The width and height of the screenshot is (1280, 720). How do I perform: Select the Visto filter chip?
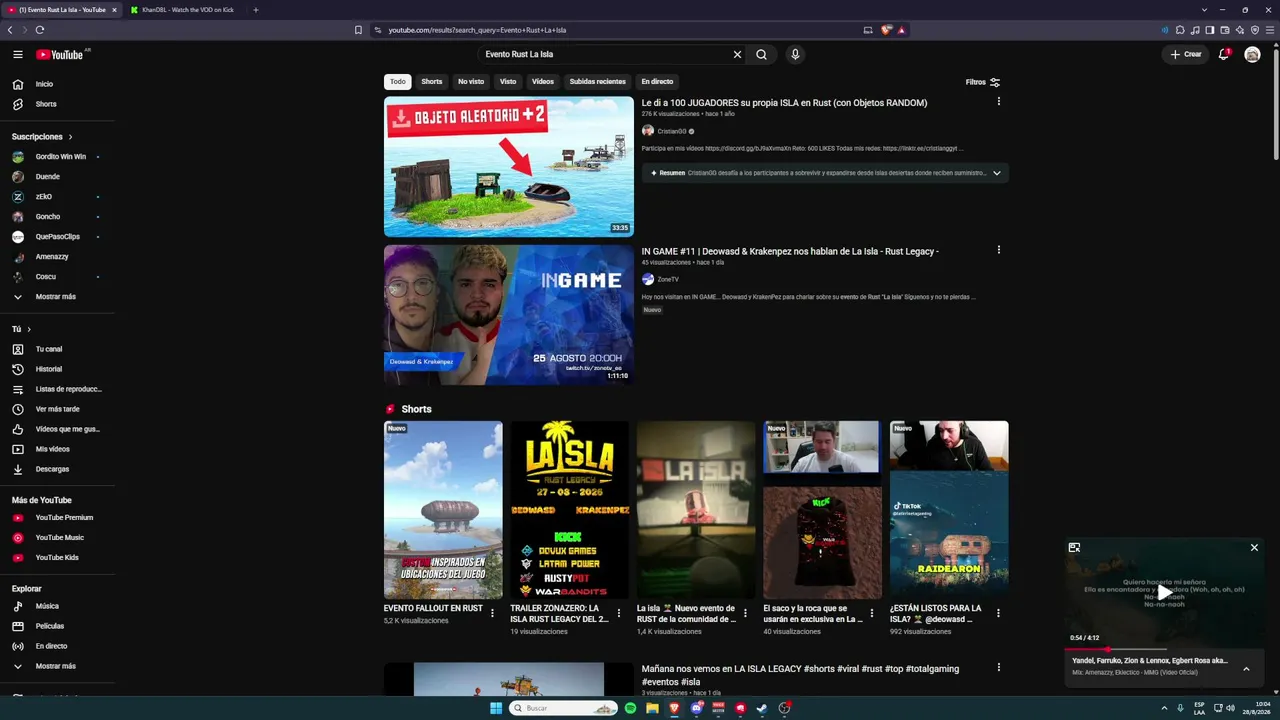[508, 82]
